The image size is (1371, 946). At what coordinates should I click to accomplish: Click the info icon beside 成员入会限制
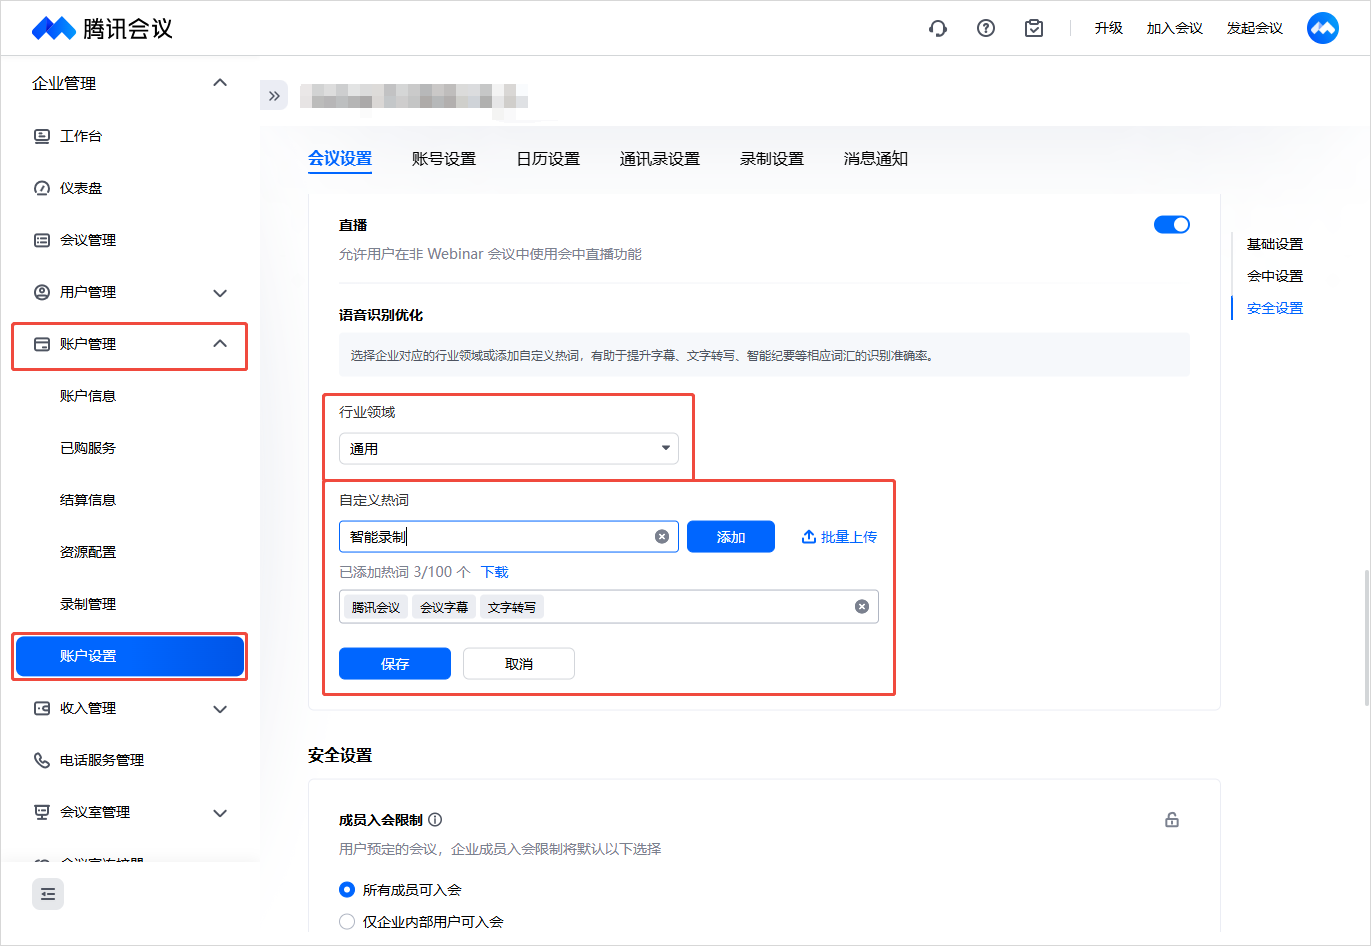tap(435, 820)
